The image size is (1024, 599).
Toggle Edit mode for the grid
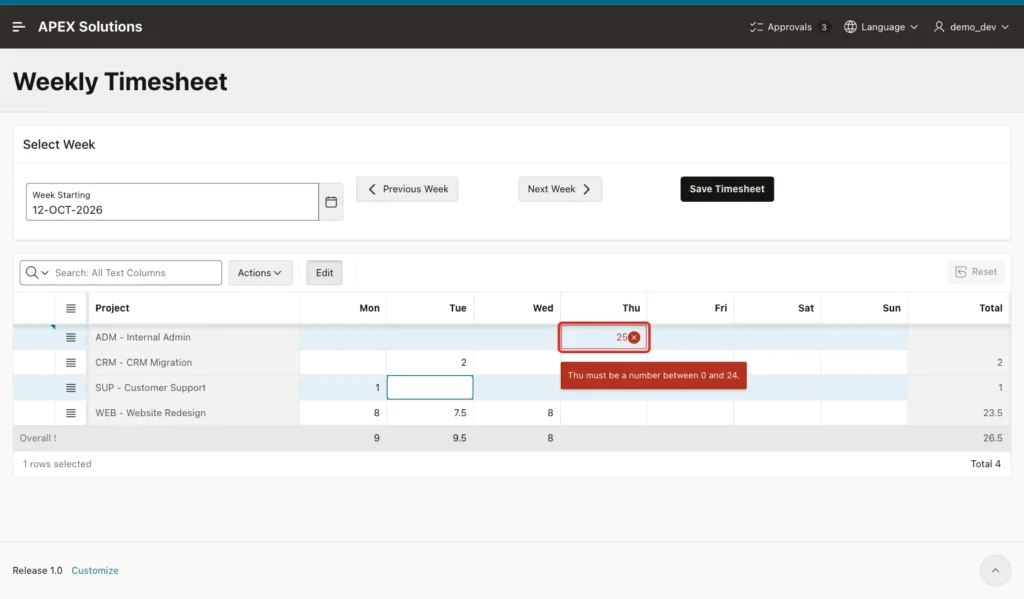325,272
